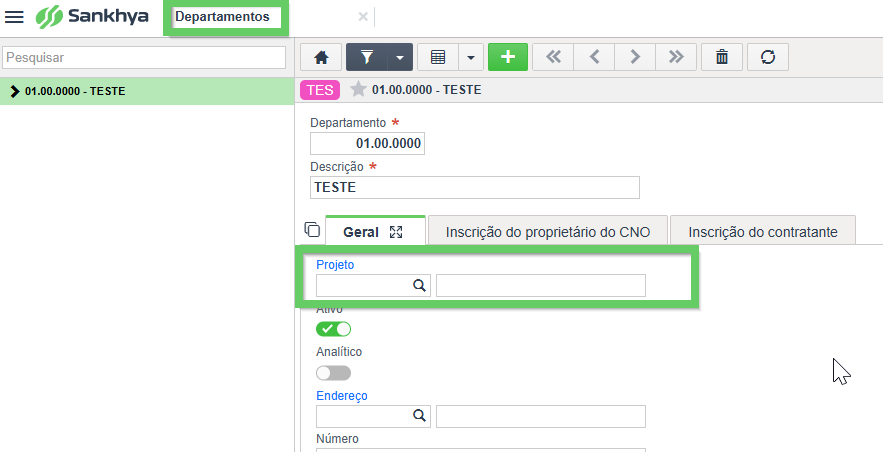Click the Endereço link label

click(342, 396)
